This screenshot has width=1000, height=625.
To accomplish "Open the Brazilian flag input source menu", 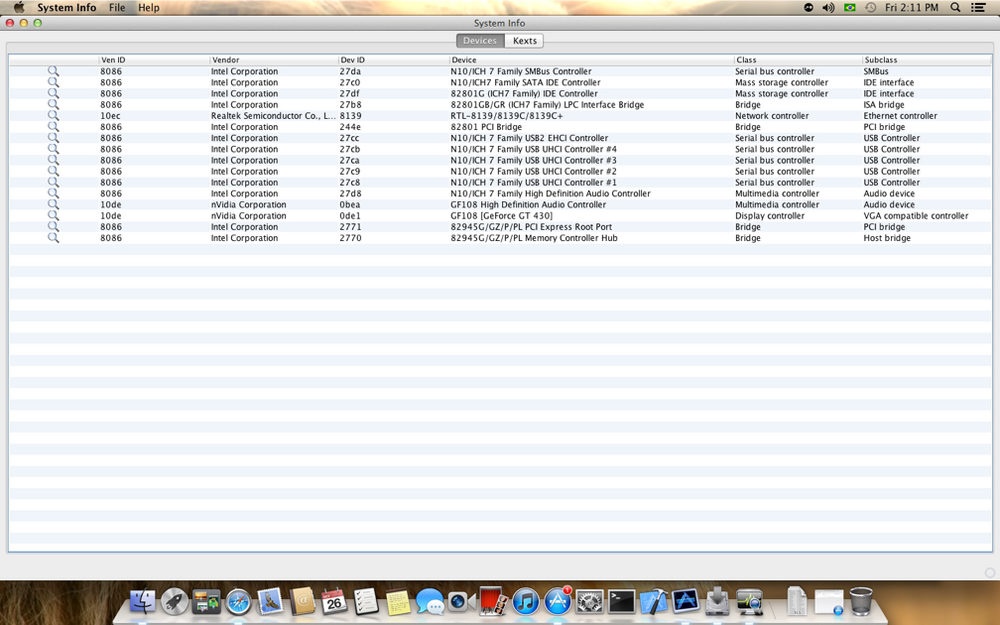I will tap(850, 7).
